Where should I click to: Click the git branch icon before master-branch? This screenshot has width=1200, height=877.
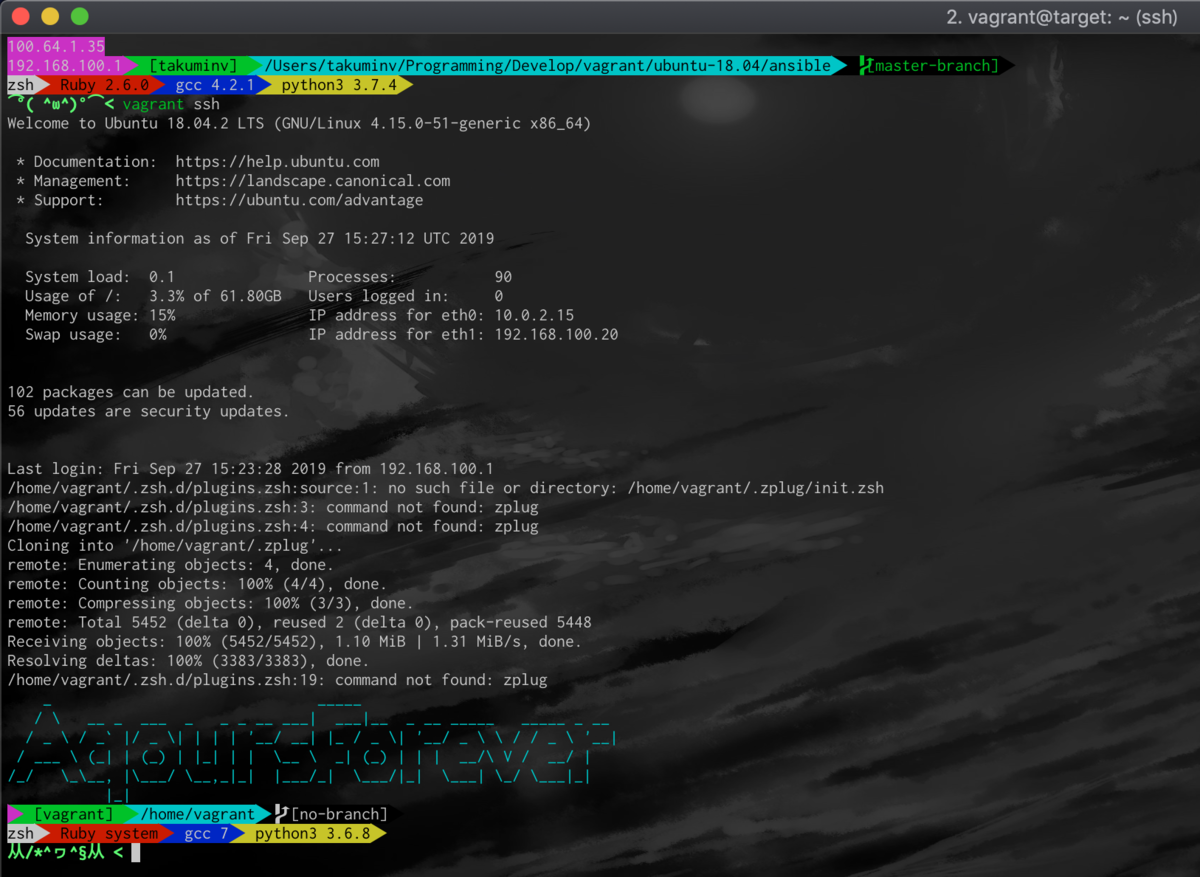866,66
